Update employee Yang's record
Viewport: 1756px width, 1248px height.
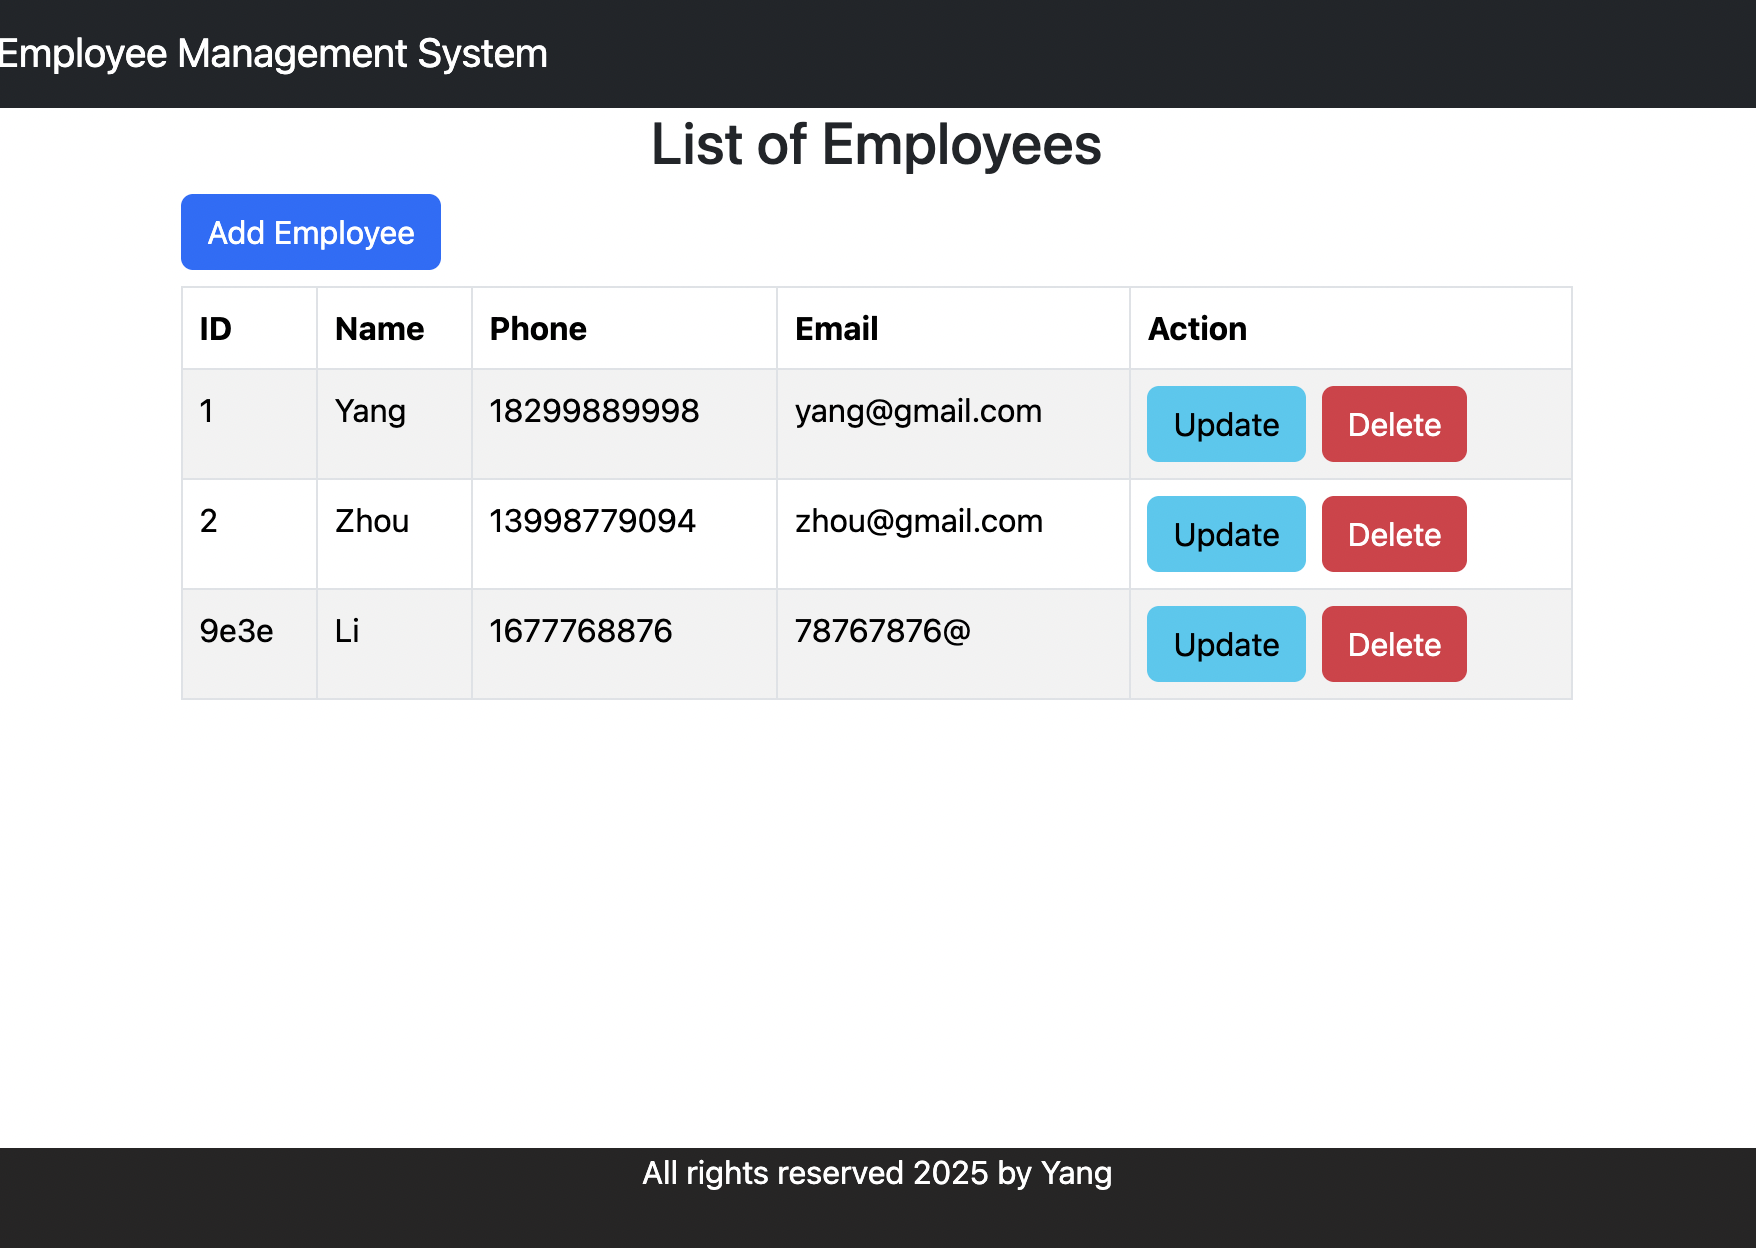point(1225,424)
